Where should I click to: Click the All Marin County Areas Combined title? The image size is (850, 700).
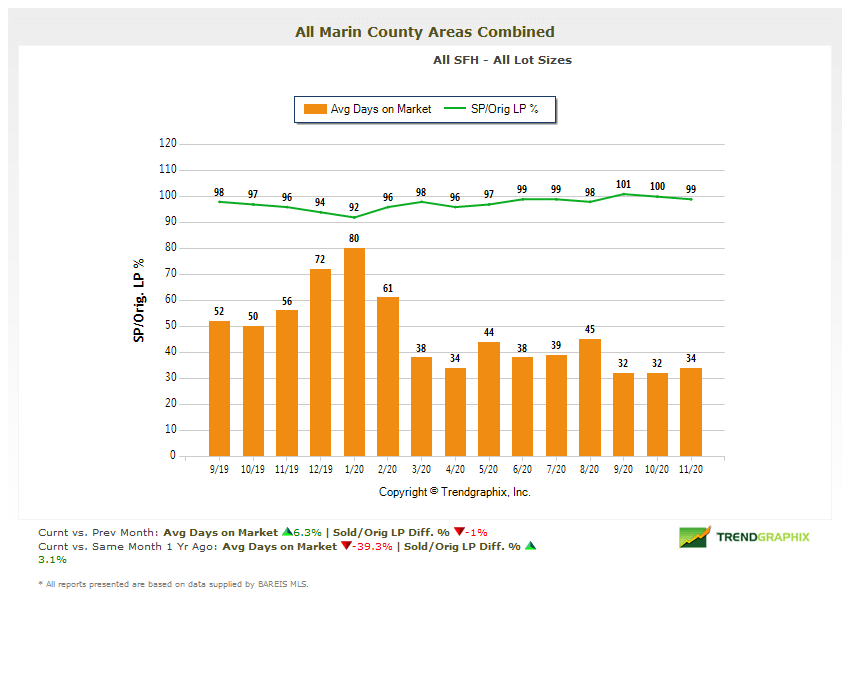pyautogui.click(x=425, y=32)
